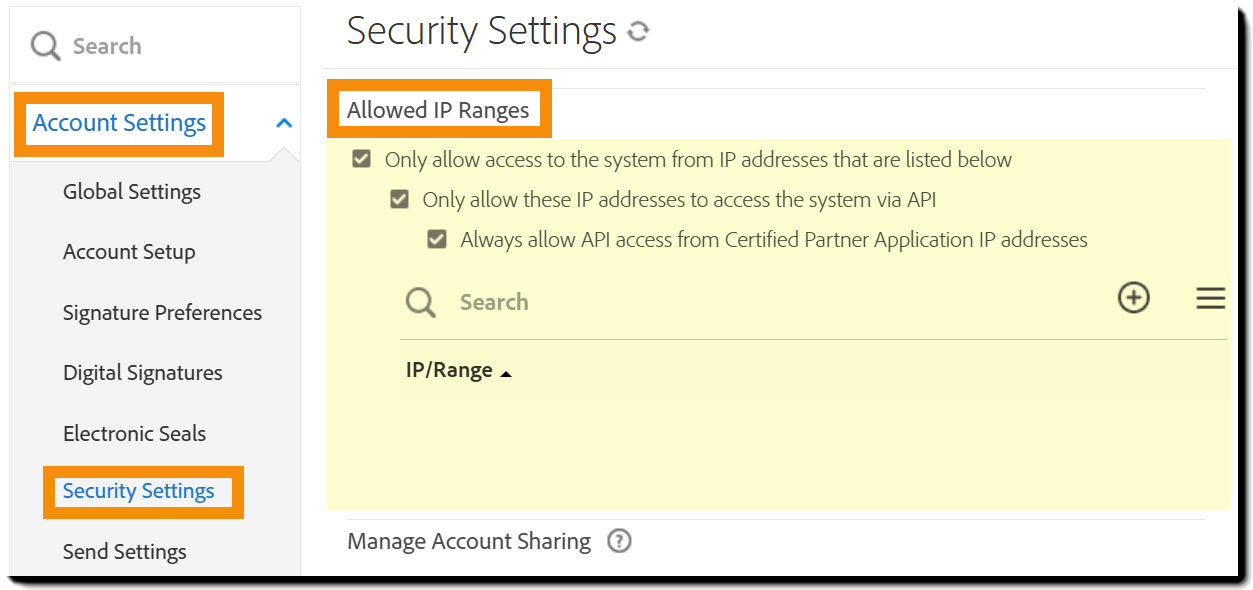1253x590 pixels.
Task: Open the IP range list options menu
Action: (x=1210, y=297)
